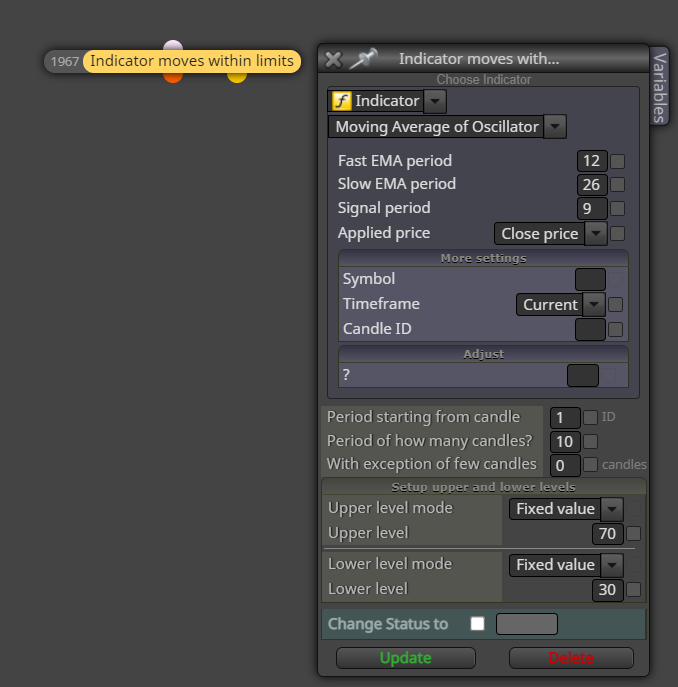
Task: Toggle the Timeframe checkbox
Action: [616, 305]
